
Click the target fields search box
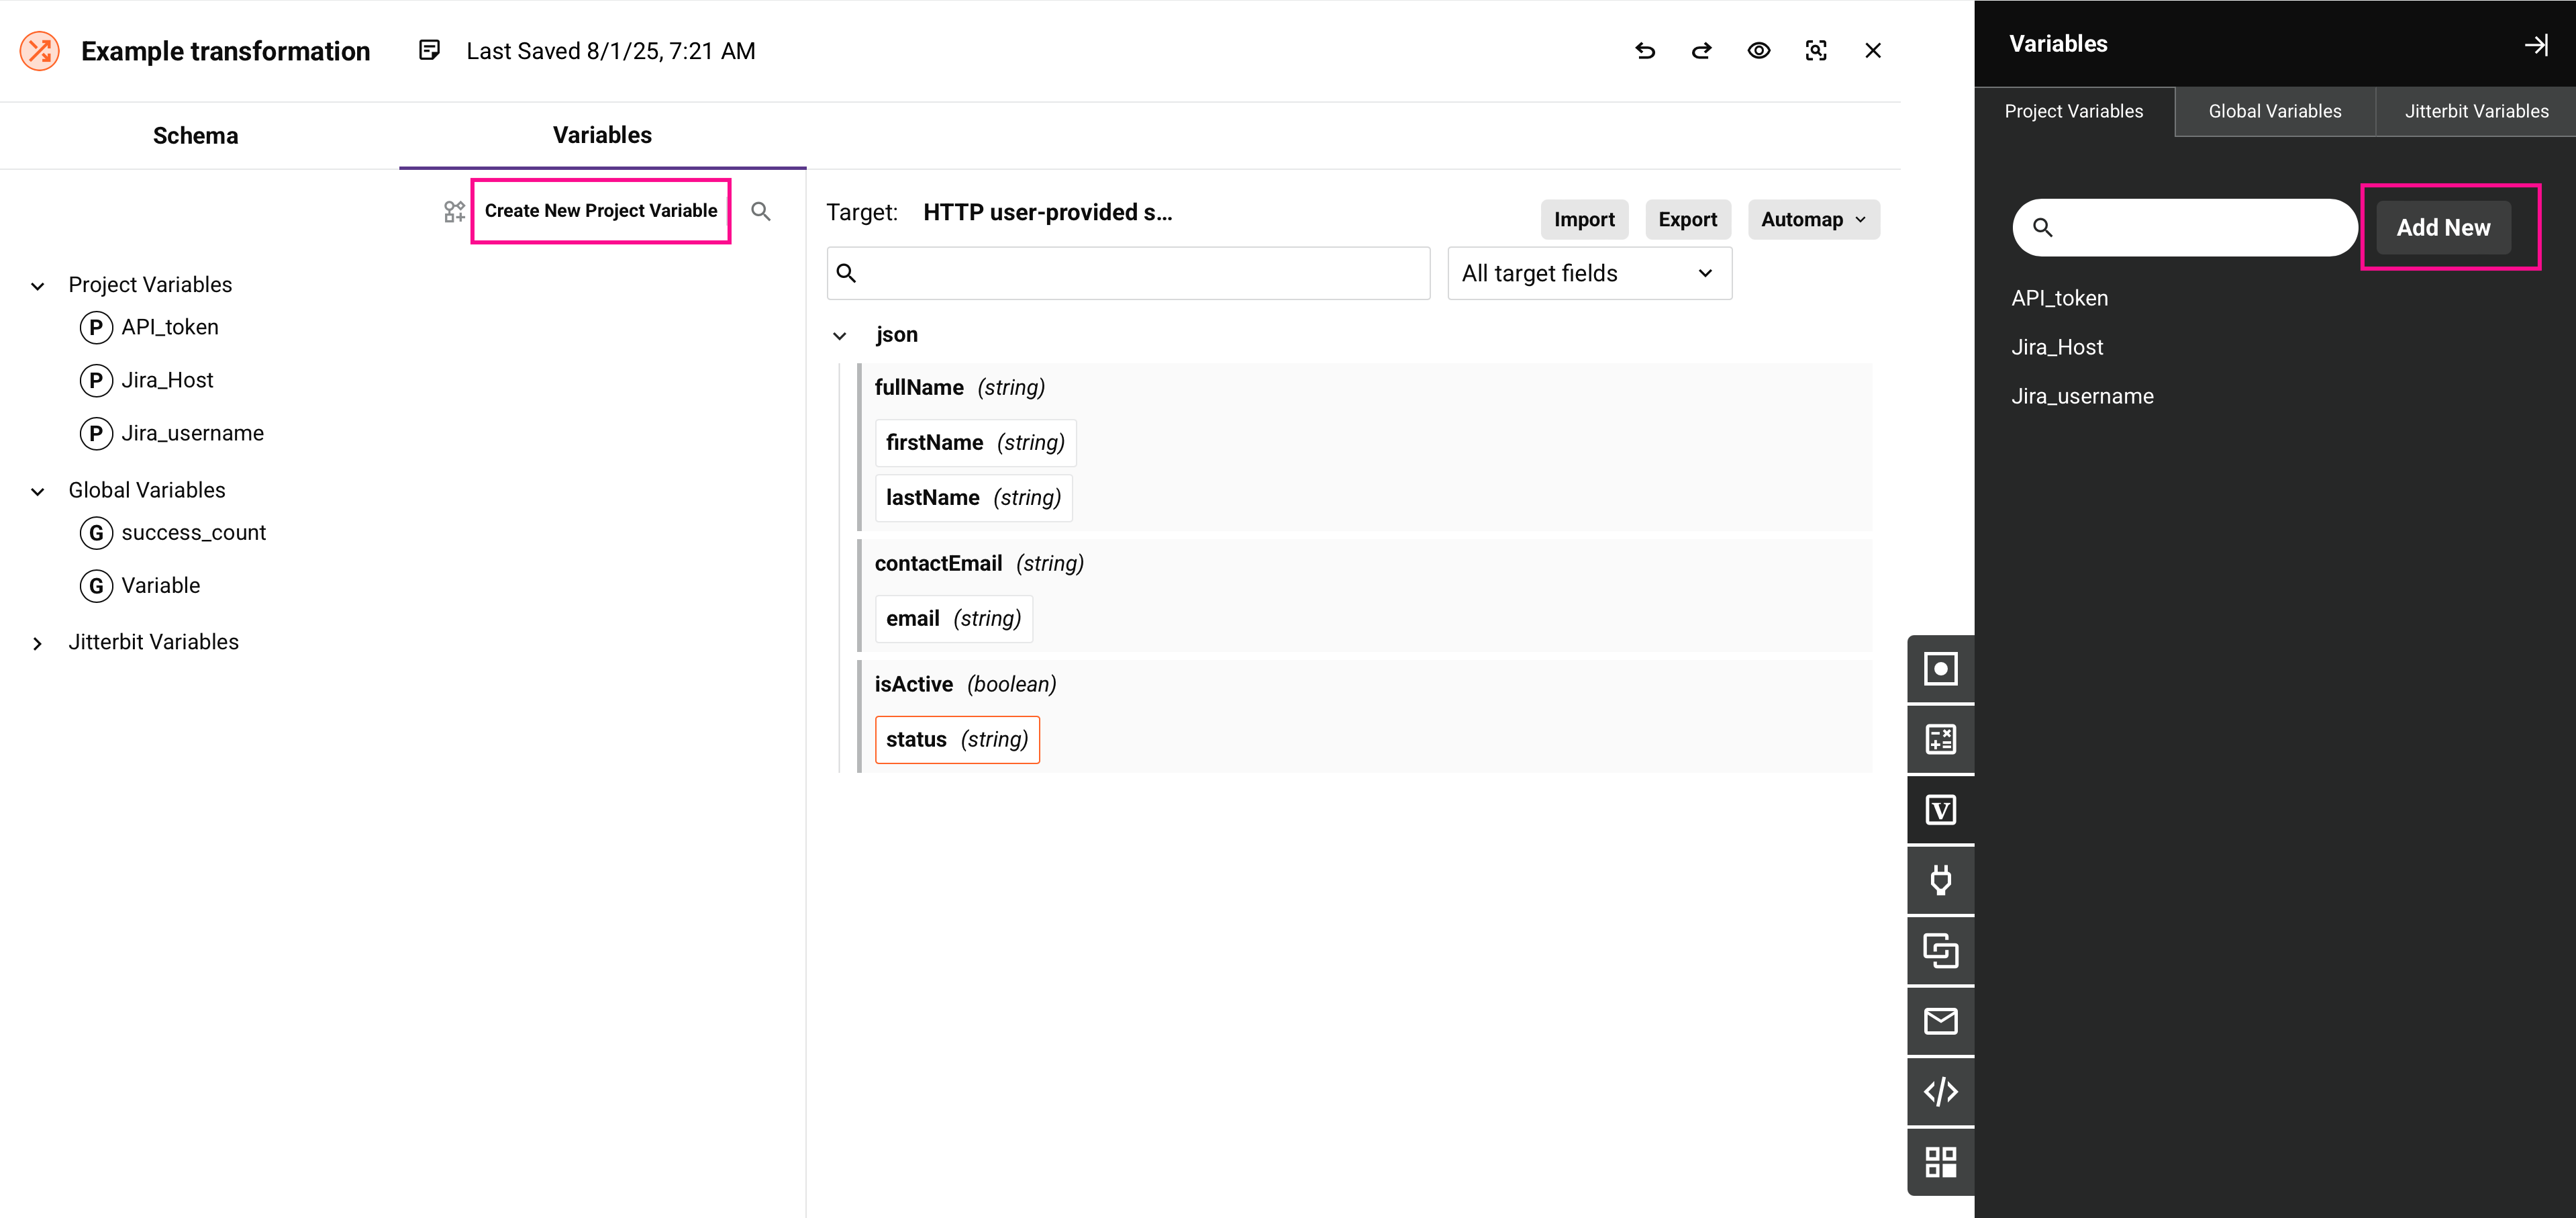(x=1140, y=273)
